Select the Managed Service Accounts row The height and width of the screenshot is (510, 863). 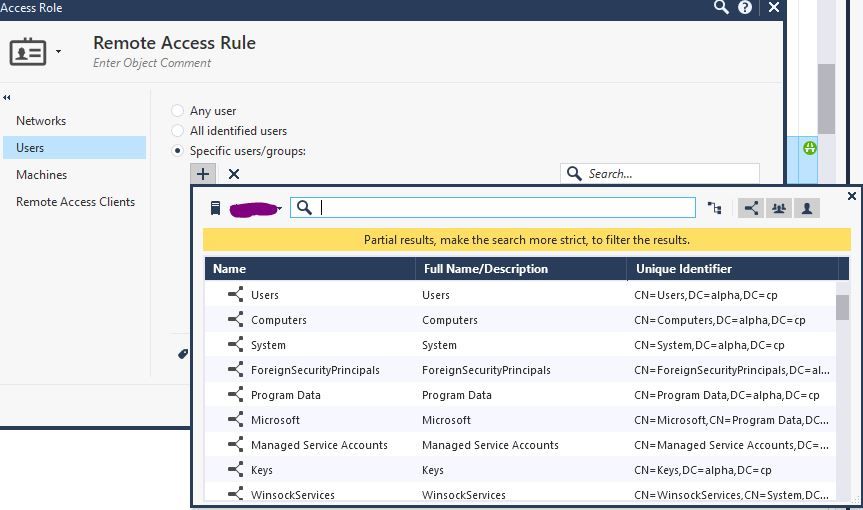pos(319,445)
